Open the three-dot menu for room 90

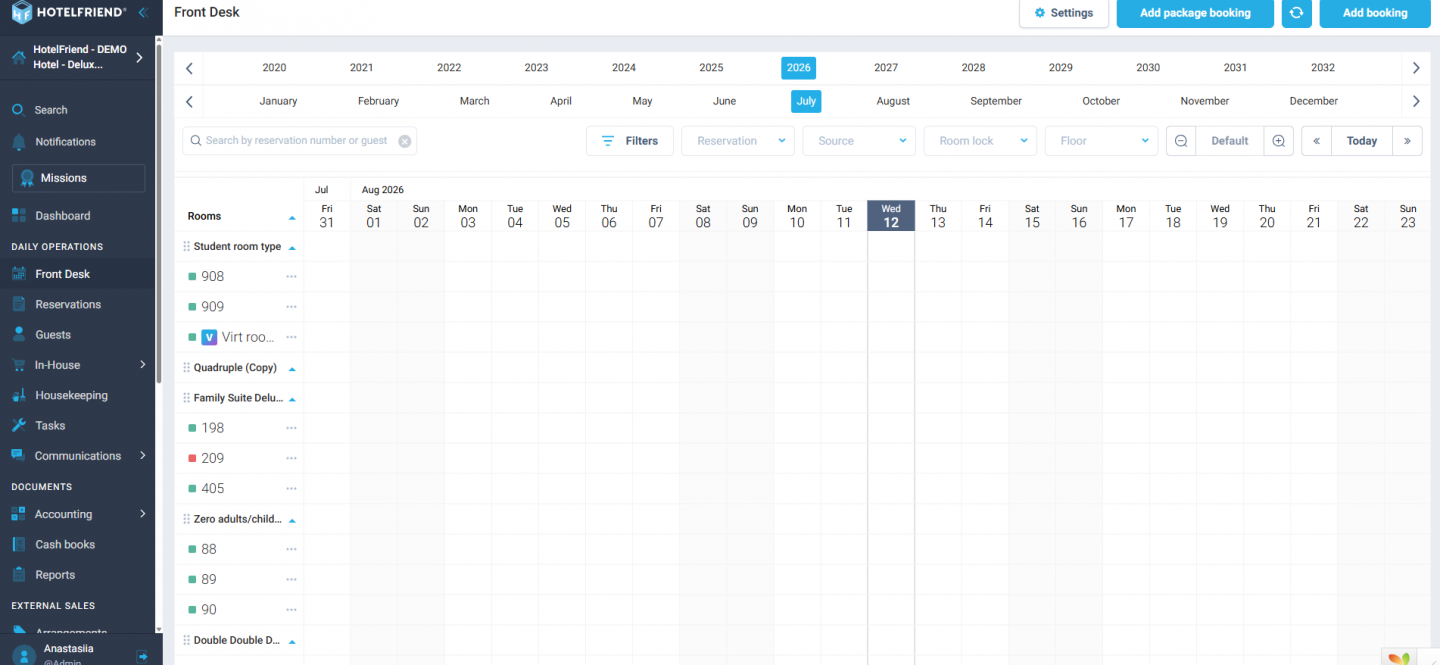(292, 610)
